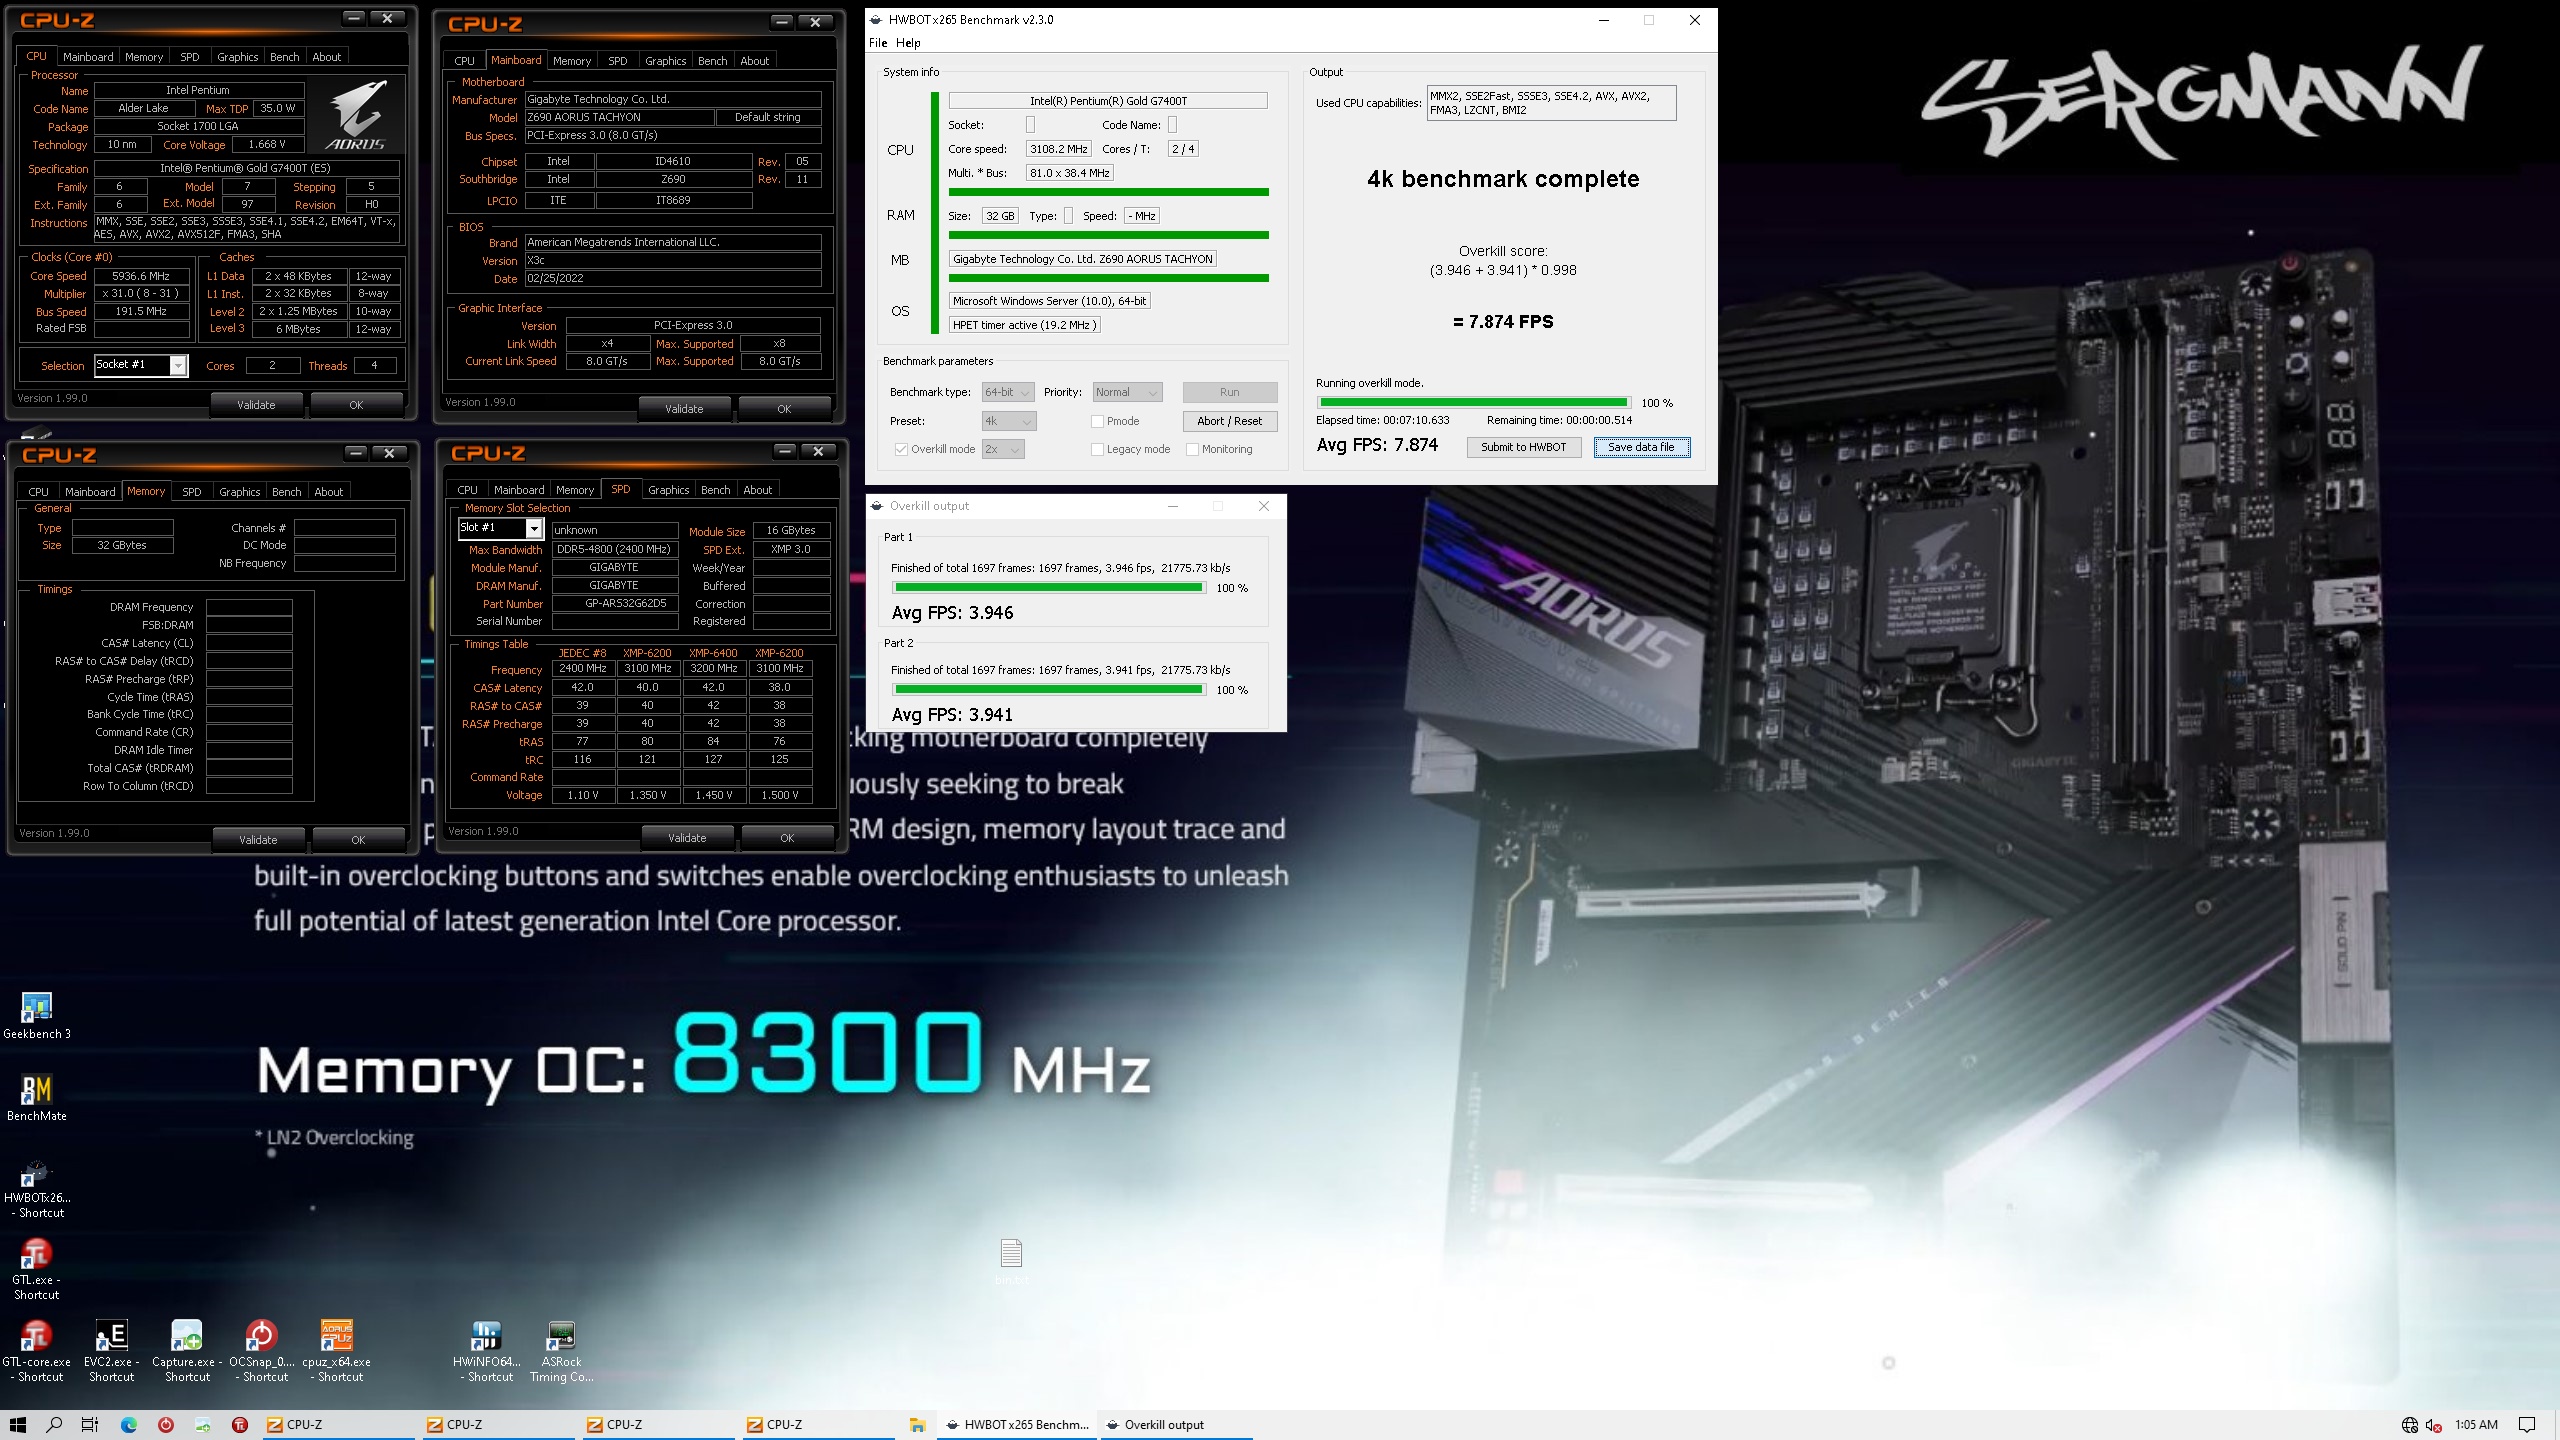Open the ASRock Timing Configurator icon
The image size is (2560, 1440).
(x=562, y=1351)
